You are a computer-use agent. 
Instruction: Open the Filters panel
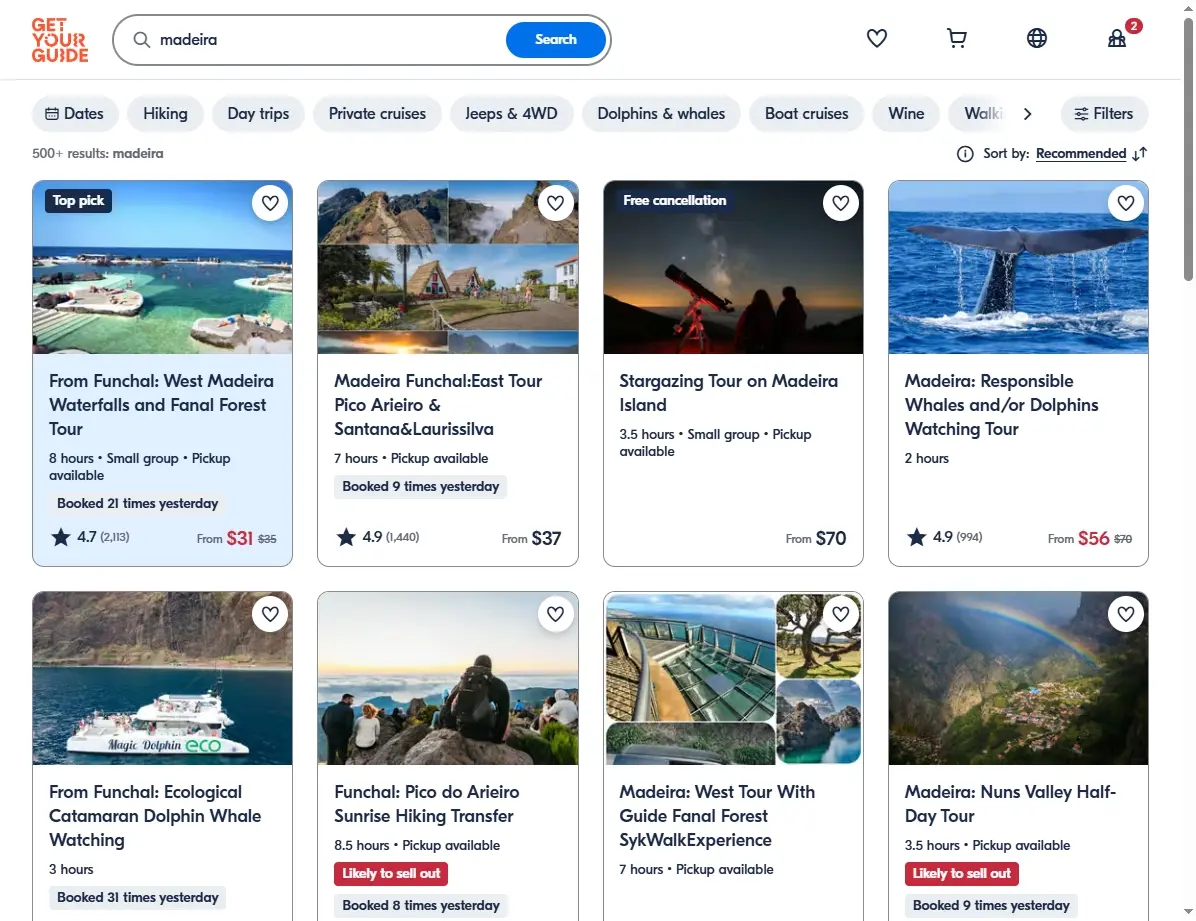click(1104, 114)
